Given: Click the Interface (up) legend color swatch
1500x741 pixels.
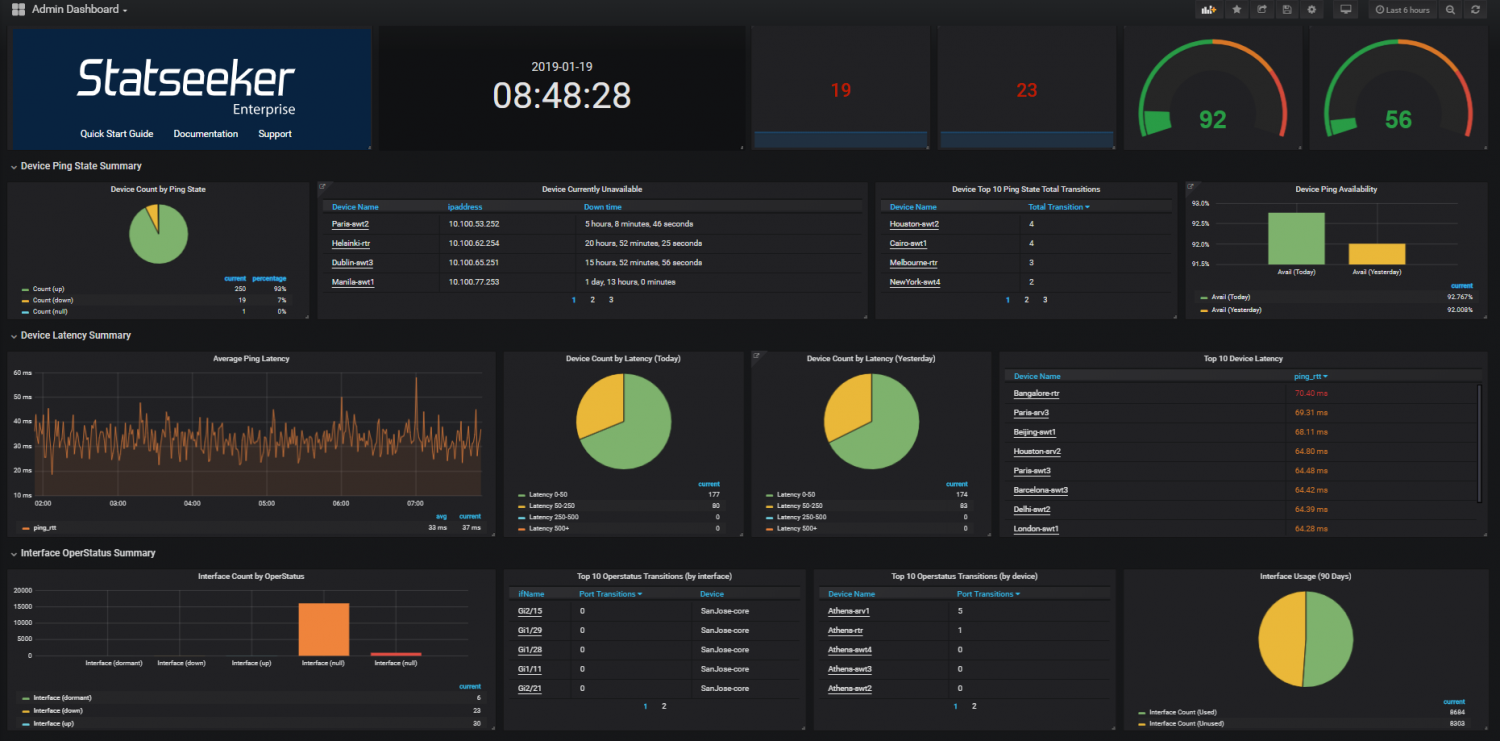Looking at the screenshot, I should click(25, 723).
